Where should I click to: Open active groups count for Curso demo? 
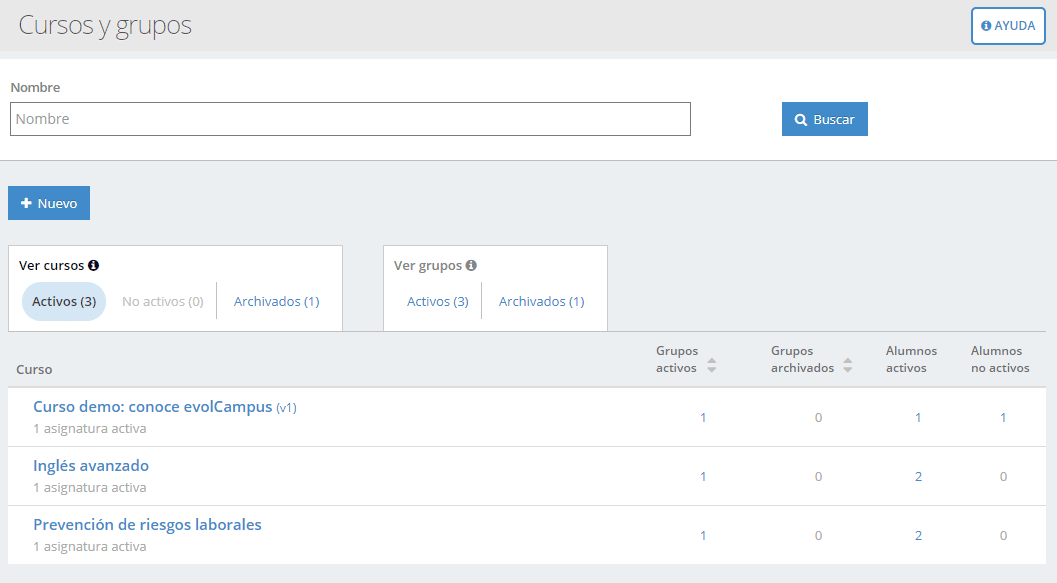click(x=703, y=418)
